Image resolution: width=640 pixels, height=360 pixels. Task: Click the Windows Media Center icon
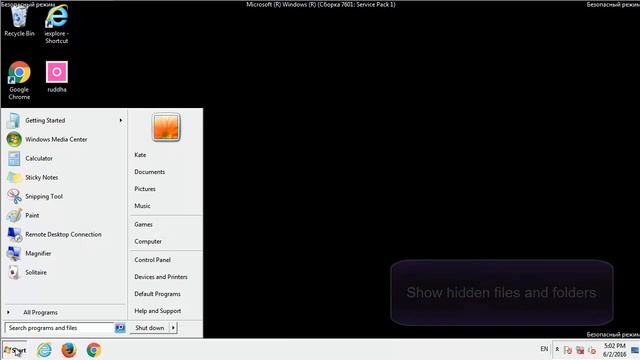point(14,140)
